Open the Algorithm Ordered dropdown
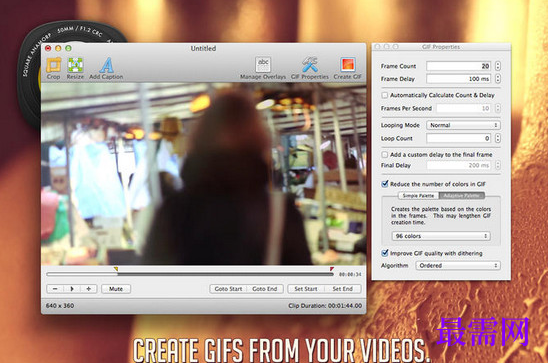 pyautogui.click(x=458, y=266)
